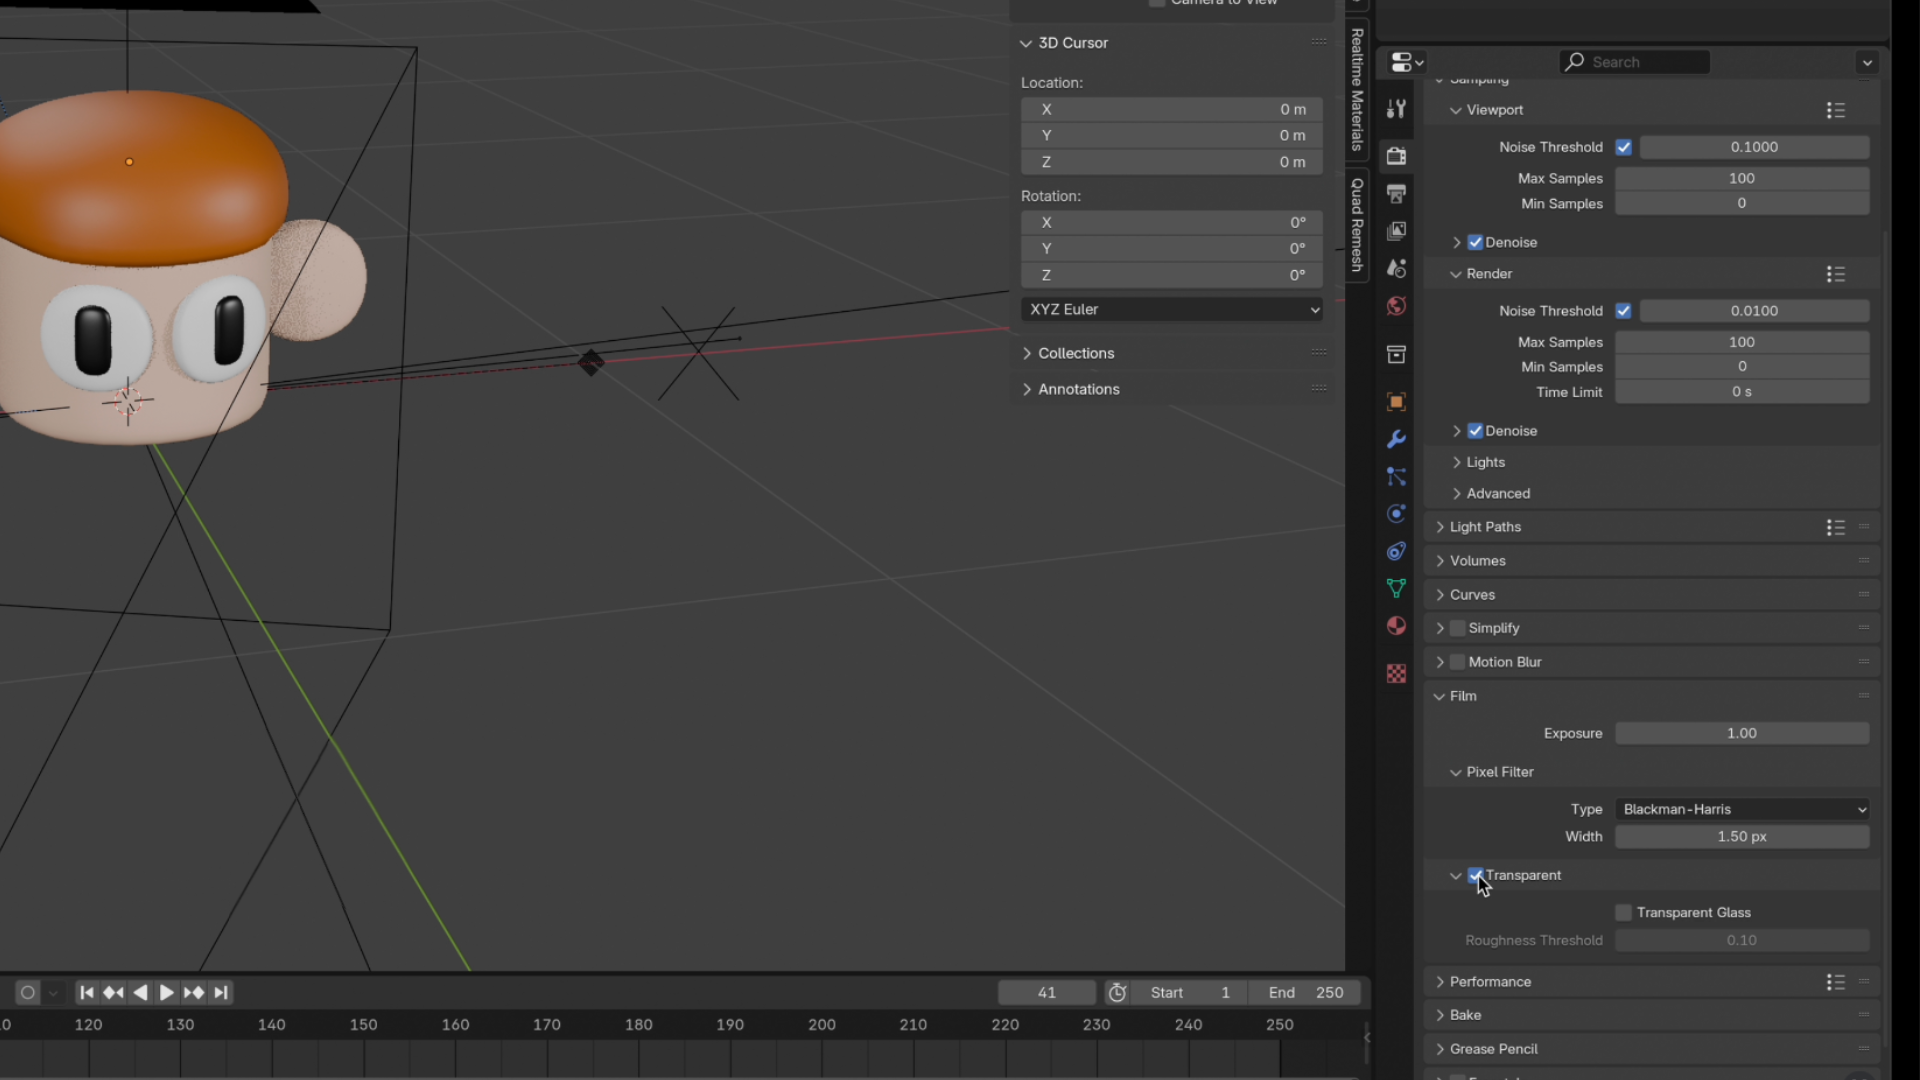
Task: Toggle the auto keying record button
Action: pos(28,993)
